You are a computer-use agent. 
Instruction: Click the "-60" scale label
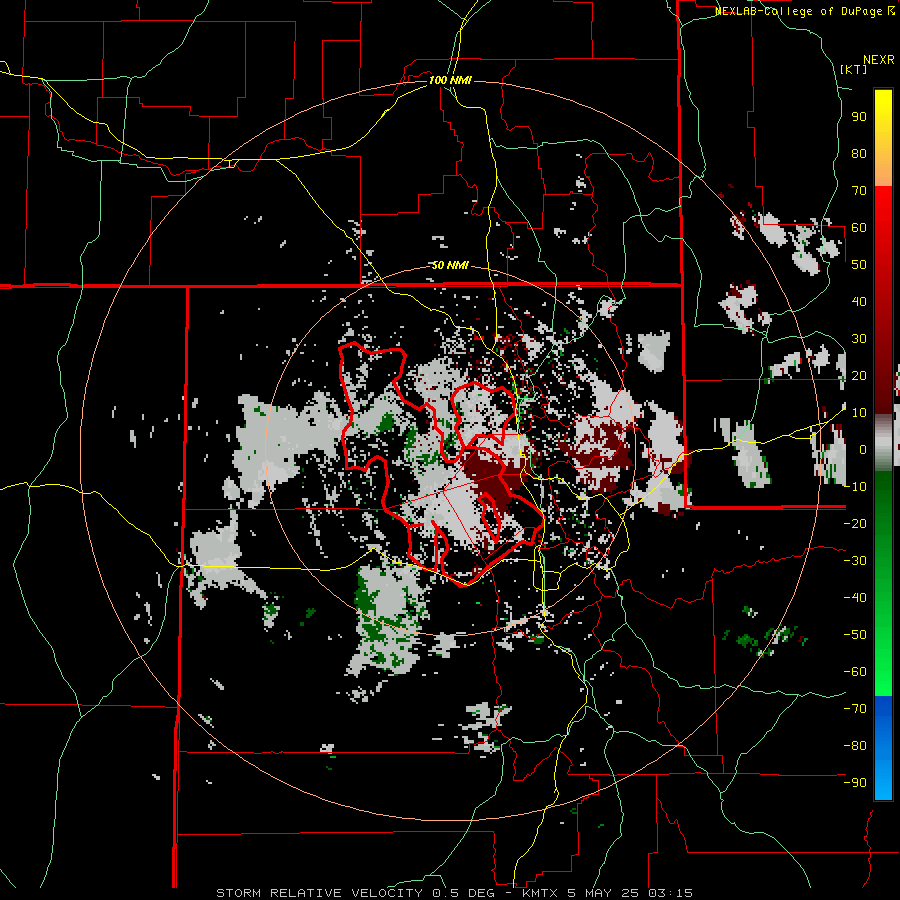click(x=855, y=672)
